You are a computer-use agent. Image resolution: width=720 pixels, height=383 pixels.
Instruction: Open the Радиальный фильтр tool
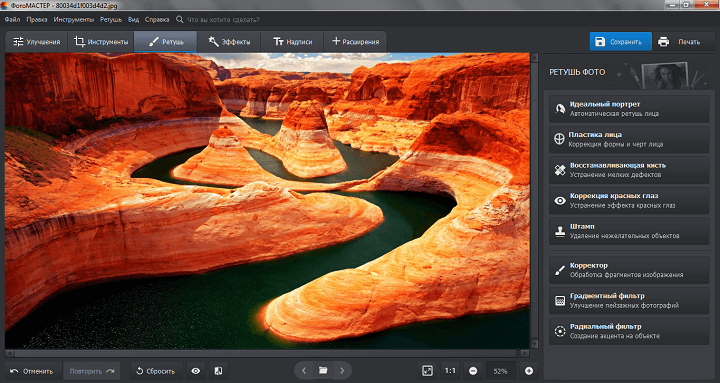(629, 331)
